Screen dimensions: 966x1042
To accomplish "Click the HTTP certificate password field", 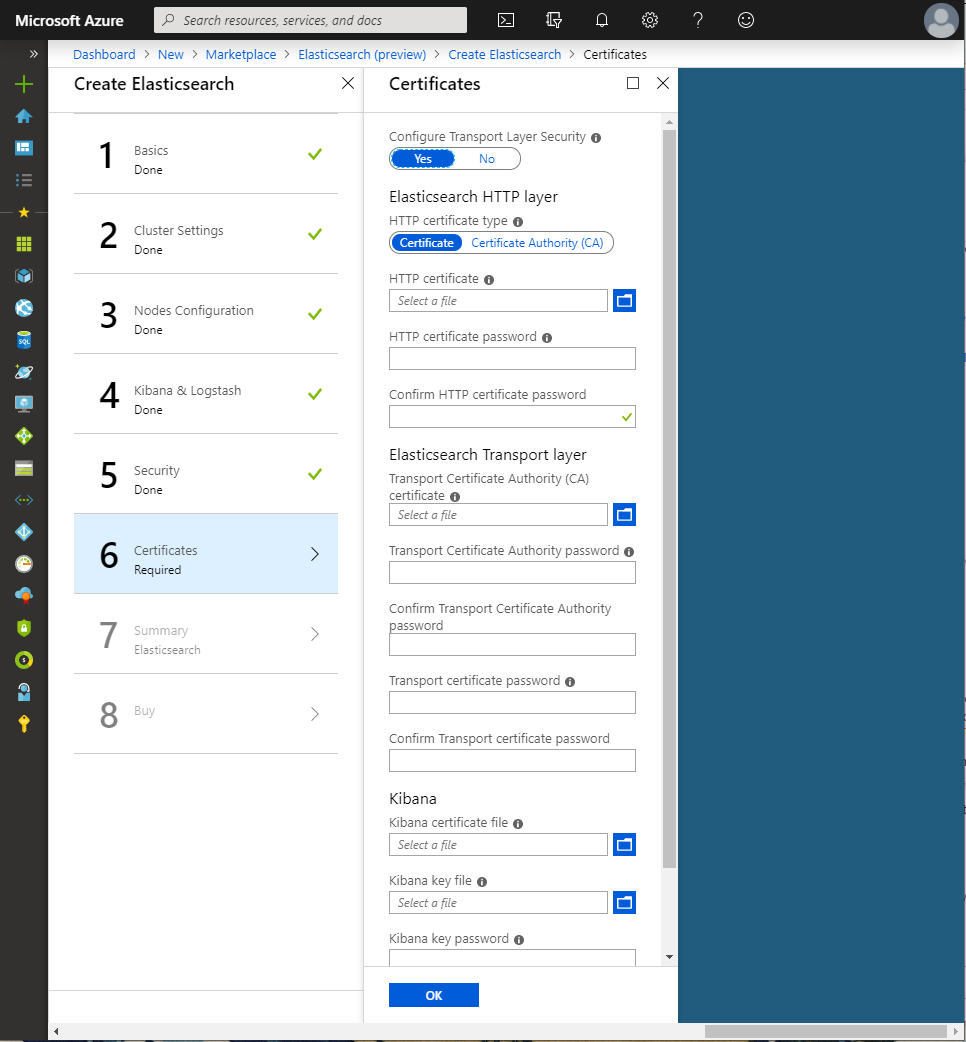I will pyautogui.click(x=512, y=359).
